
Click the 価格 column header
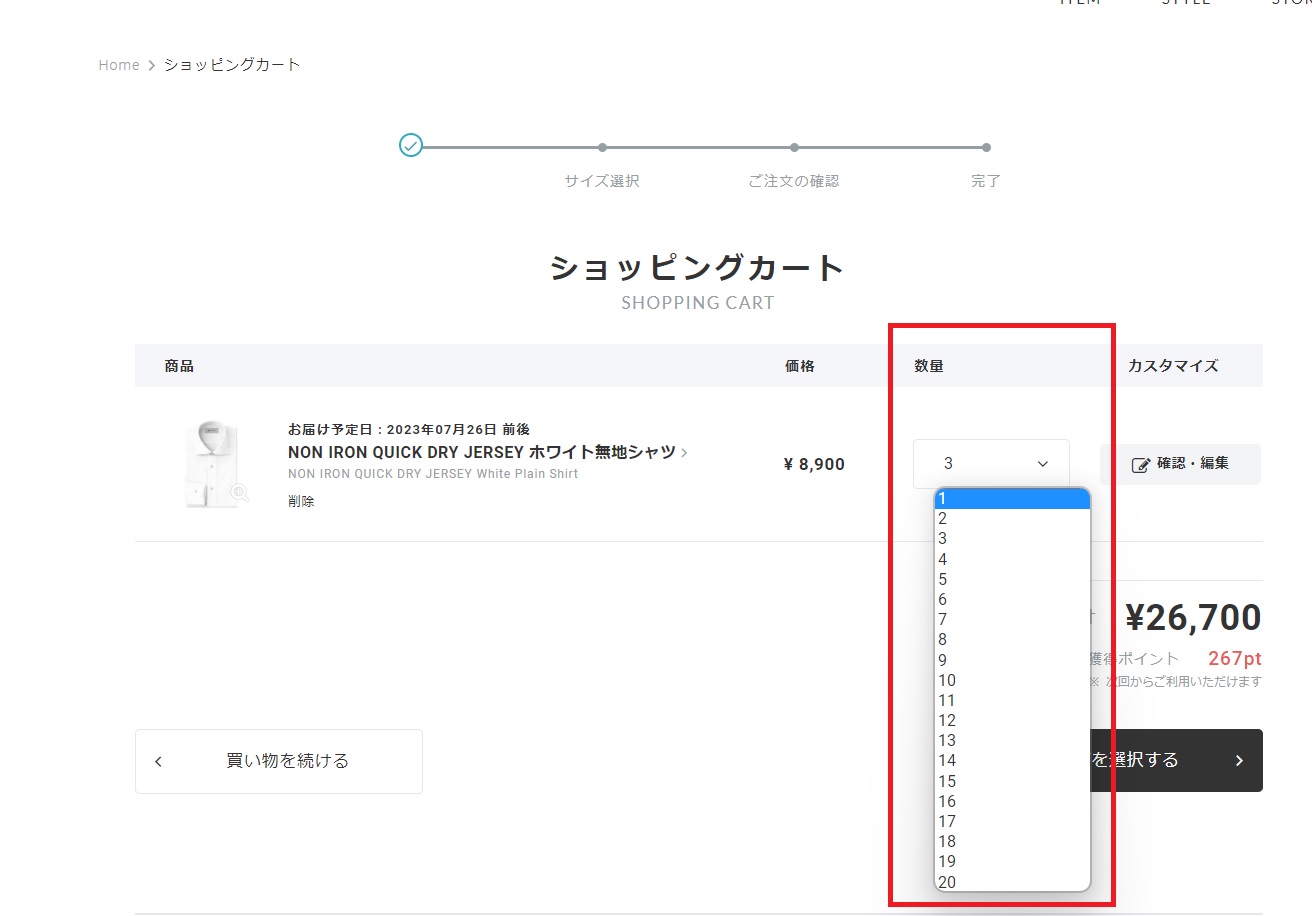(x=800, y=366)
